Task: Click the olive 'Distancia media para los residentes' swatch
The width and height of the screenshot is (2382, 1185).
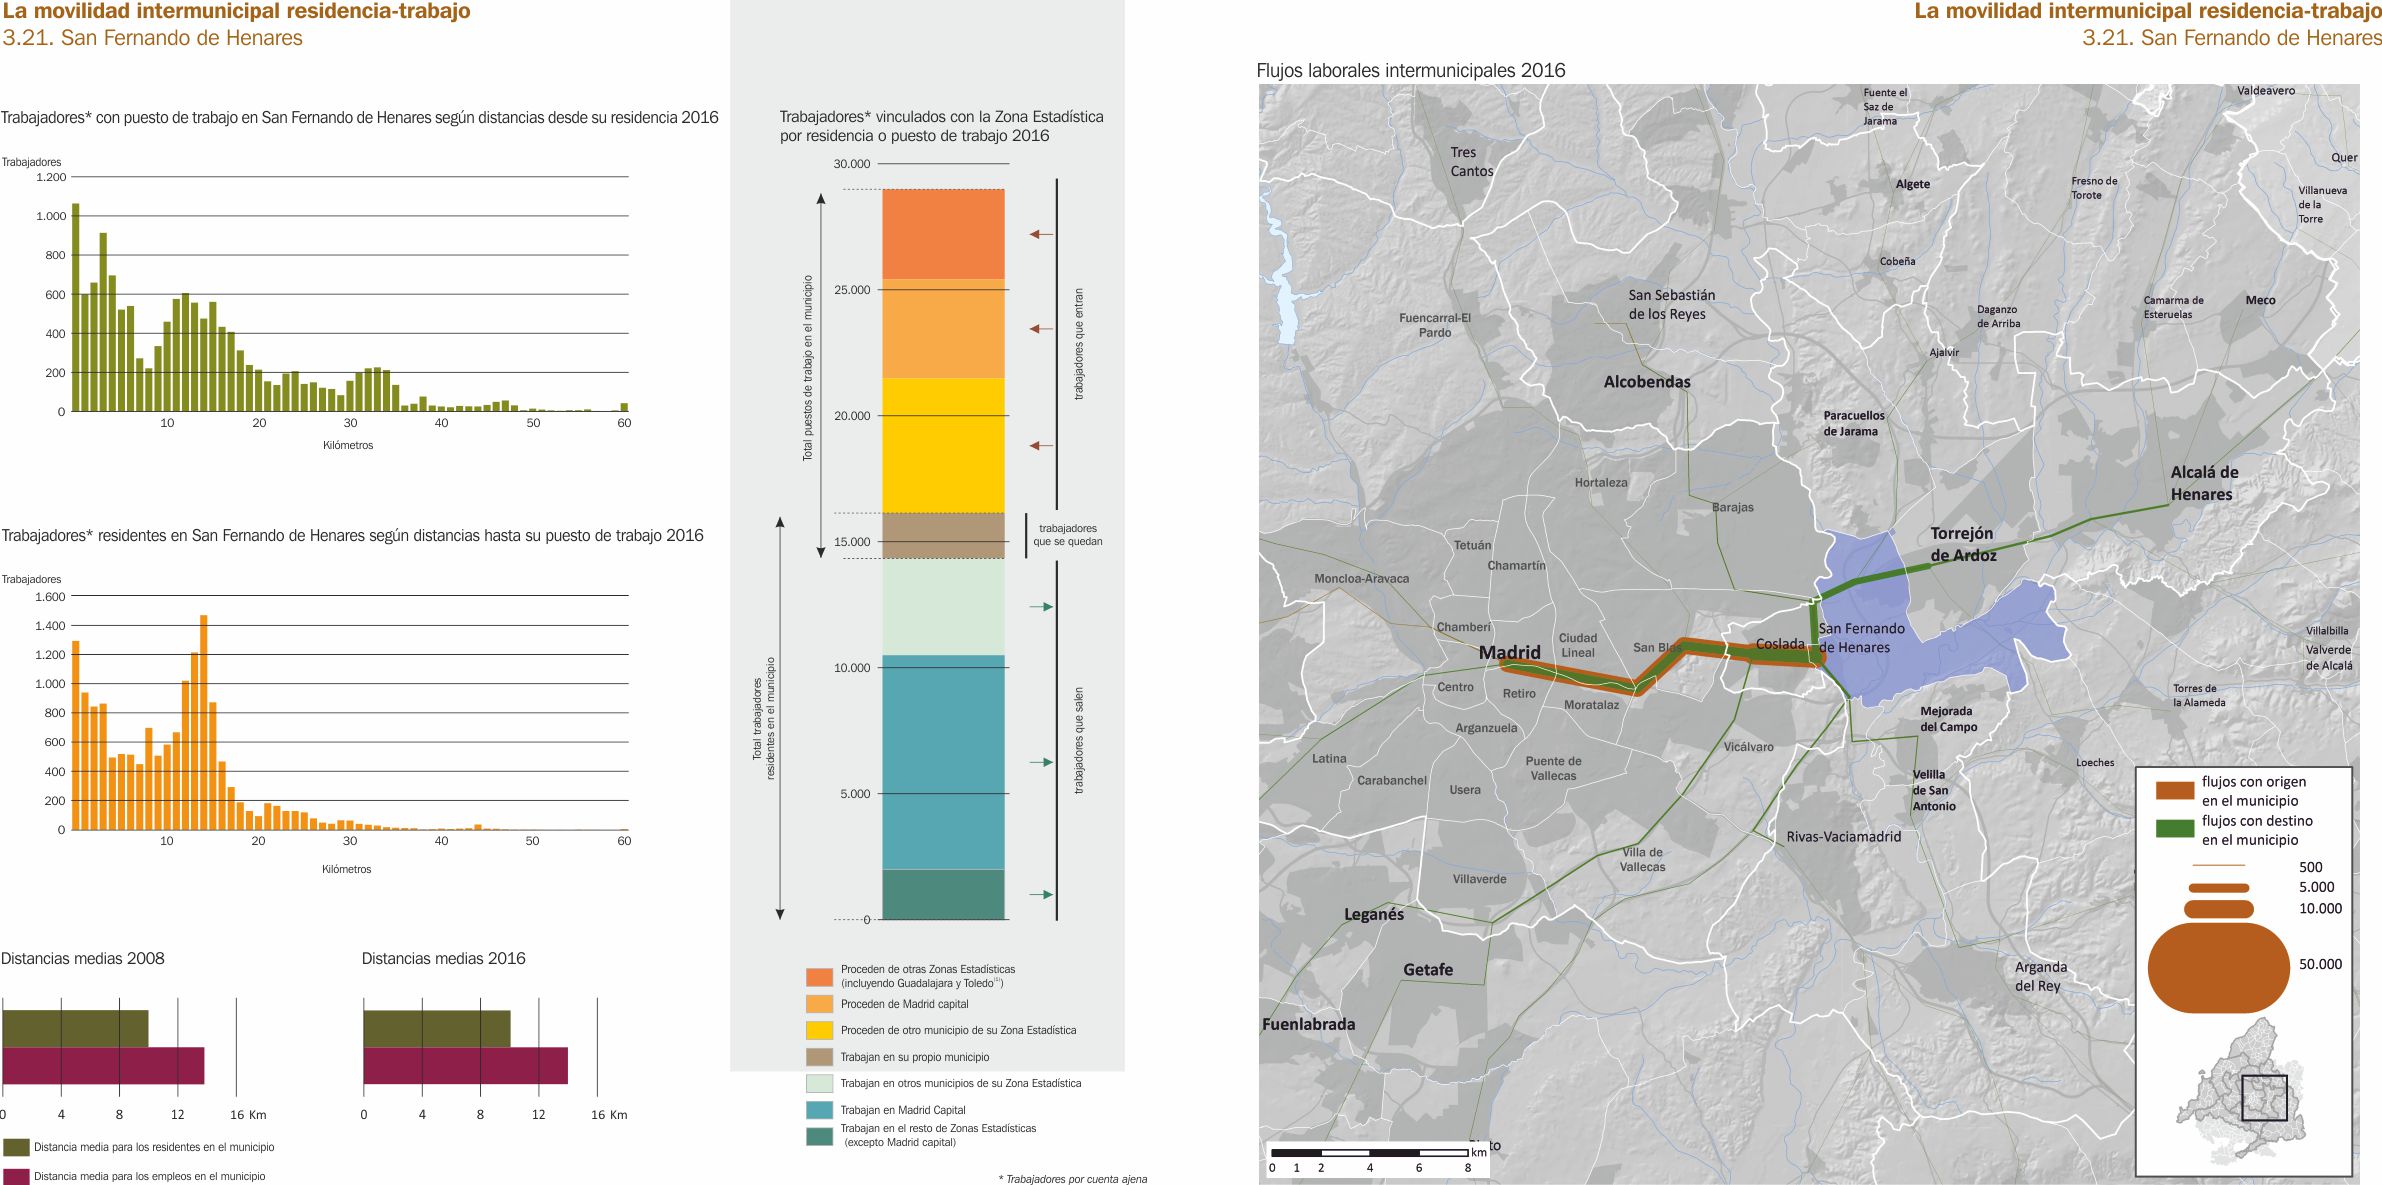Action: (16, 1147)
